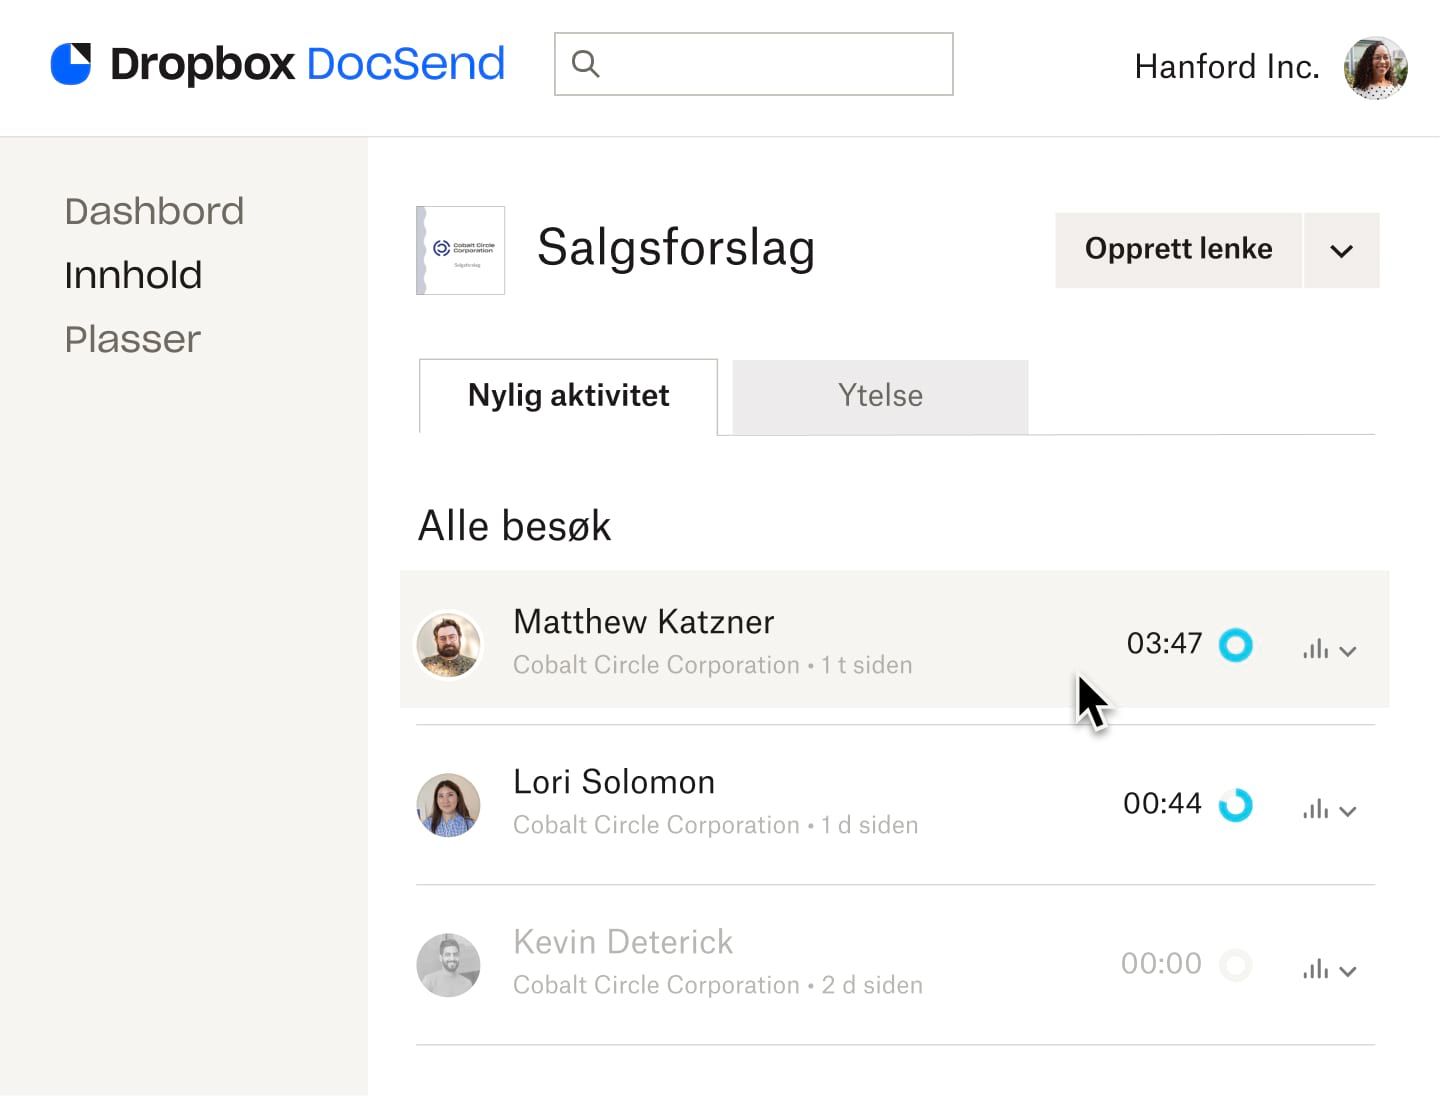Click the Dropbox DocSend logo icon

[71, 64]
